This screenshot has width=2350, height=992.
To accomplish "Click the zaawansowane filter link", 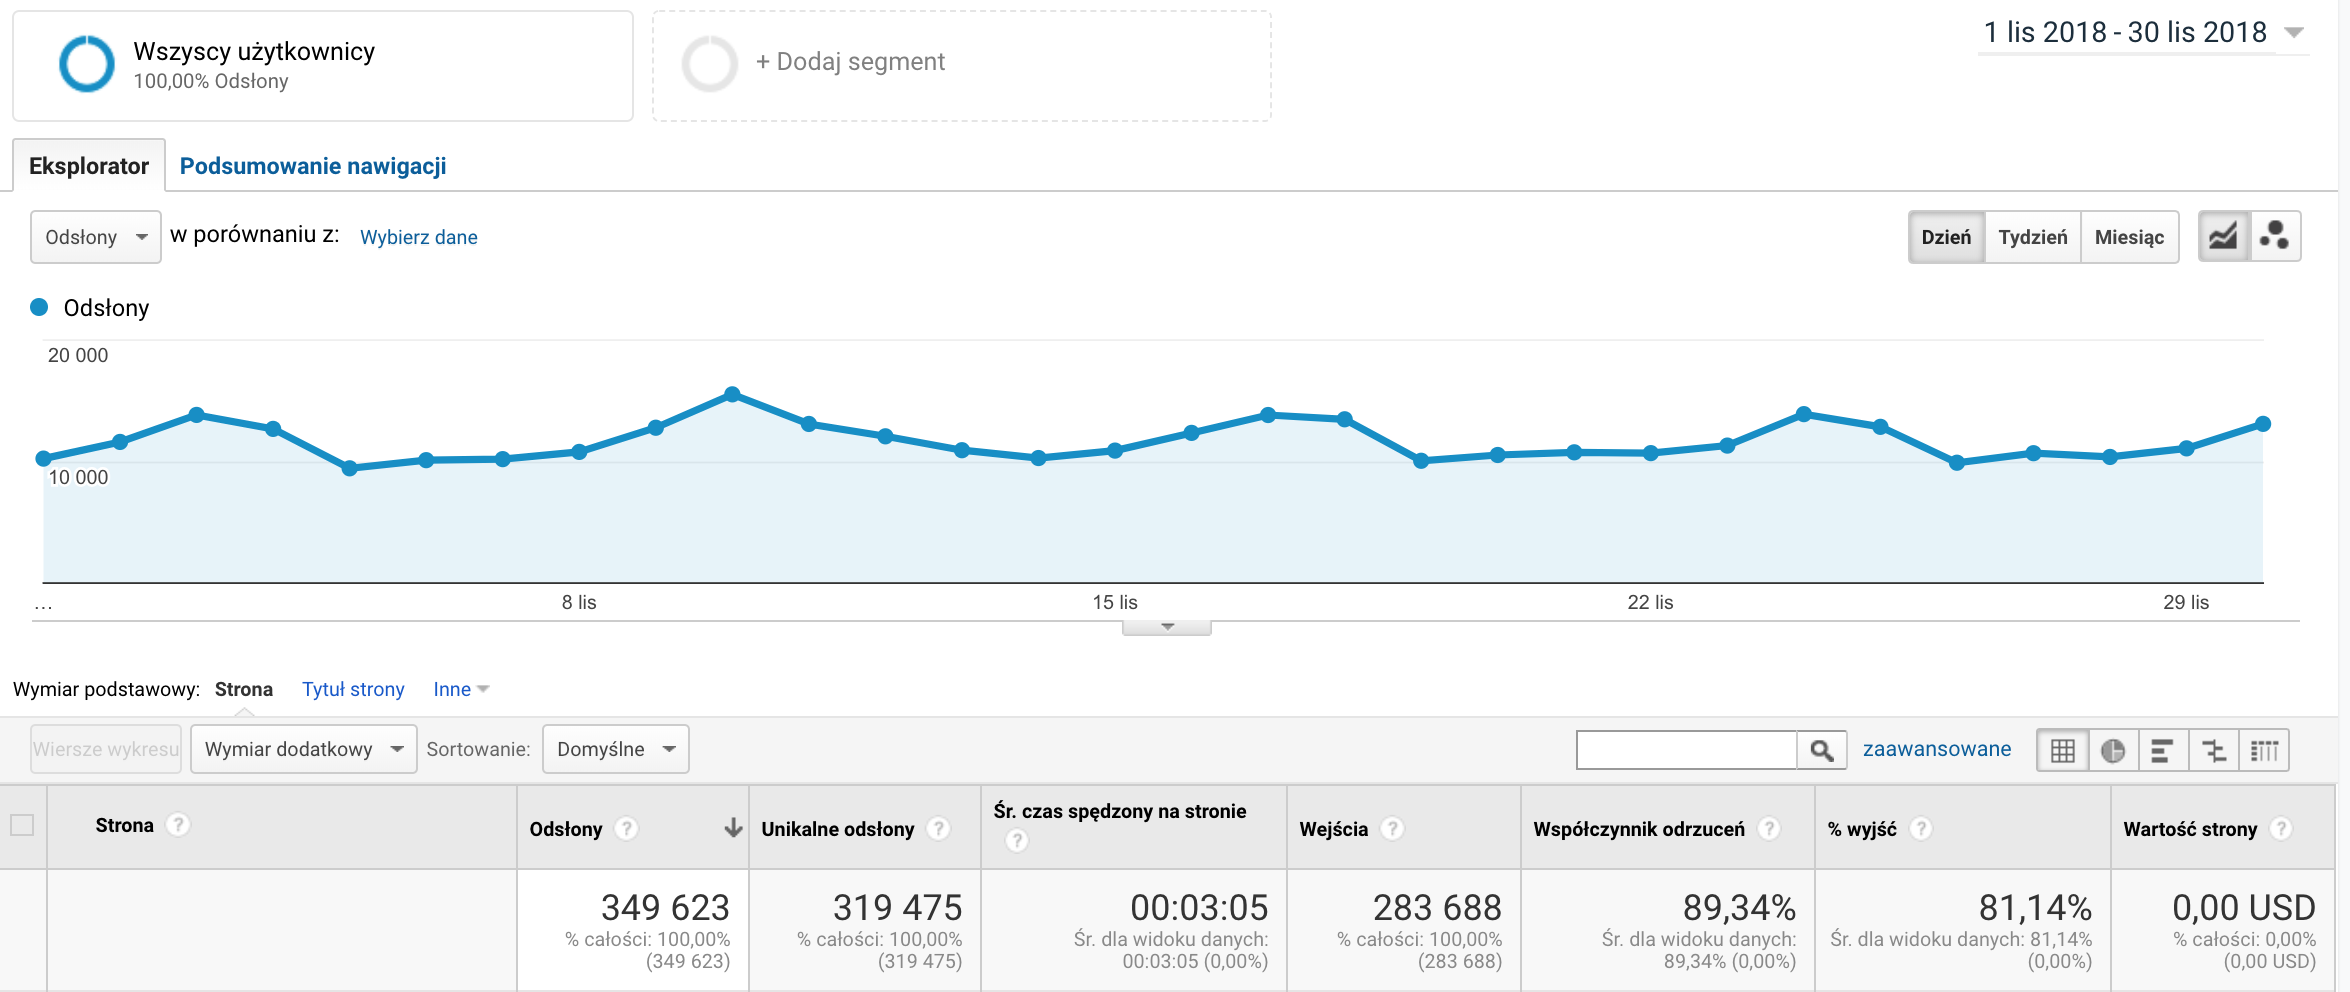I will click(1936, 749).
